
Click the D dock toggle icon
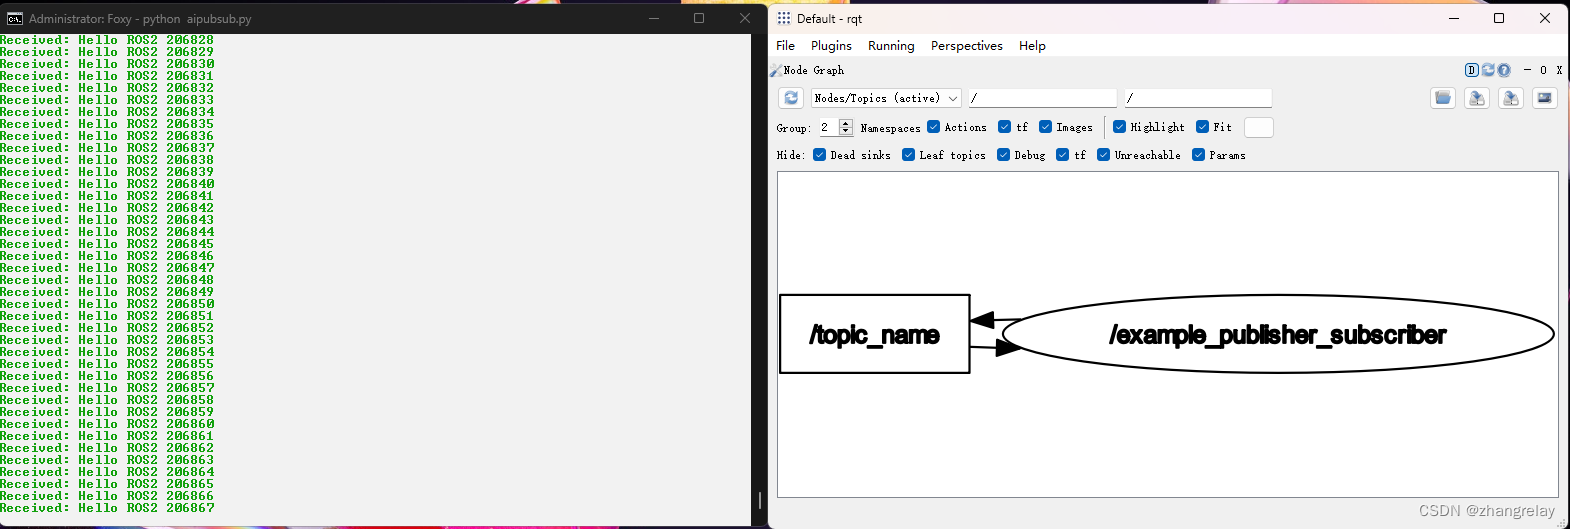[x=1472, y=70]
